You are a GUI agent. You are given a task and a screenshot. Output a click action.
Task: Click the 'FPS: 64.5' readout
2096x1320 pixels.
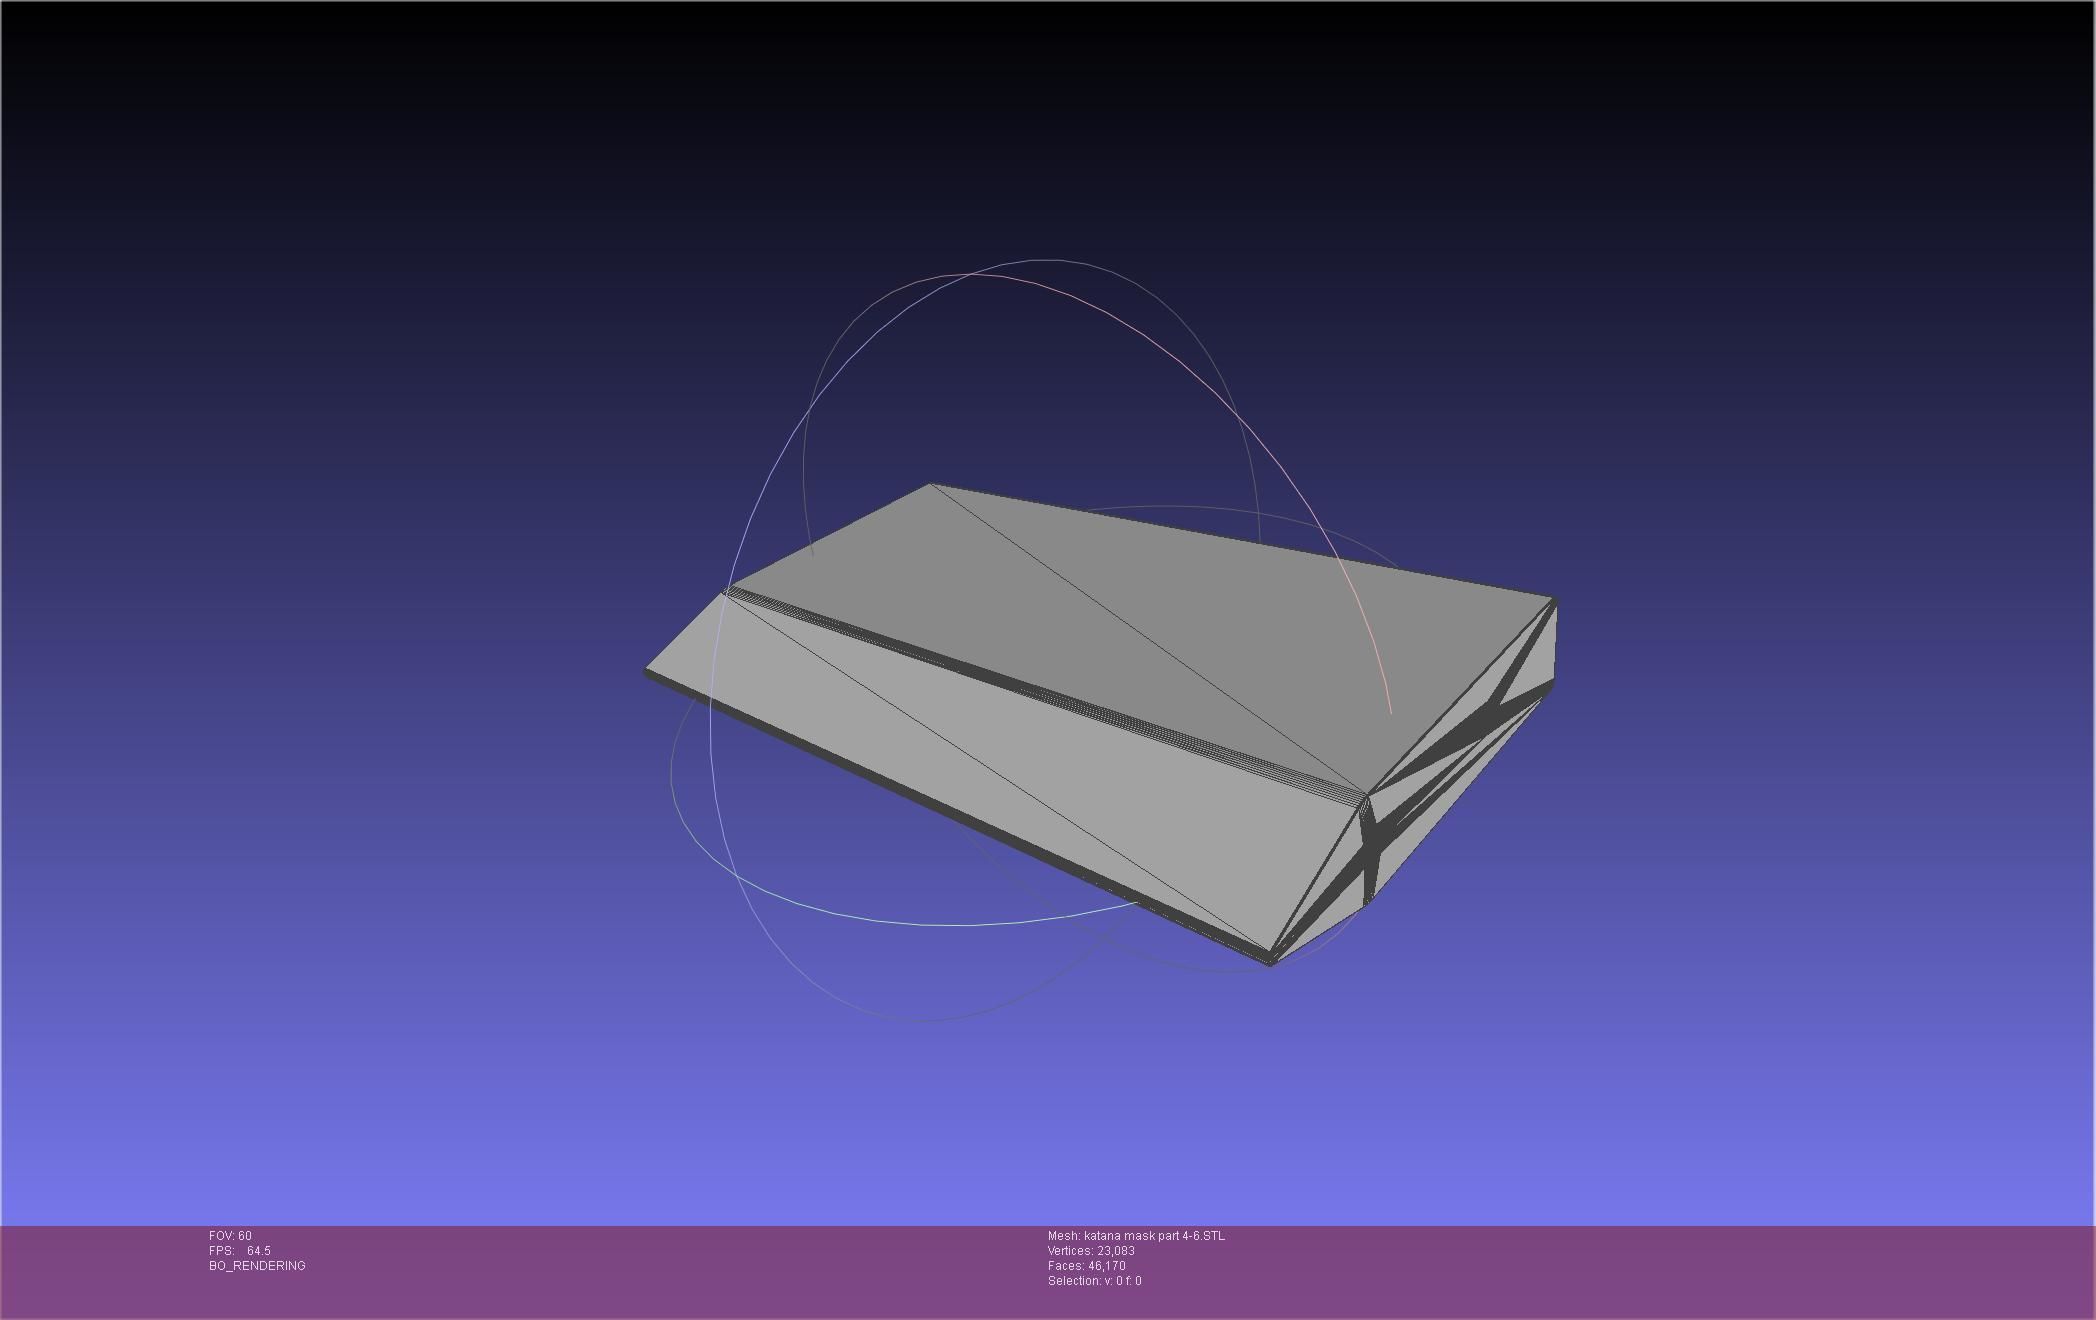point(240,1251)
